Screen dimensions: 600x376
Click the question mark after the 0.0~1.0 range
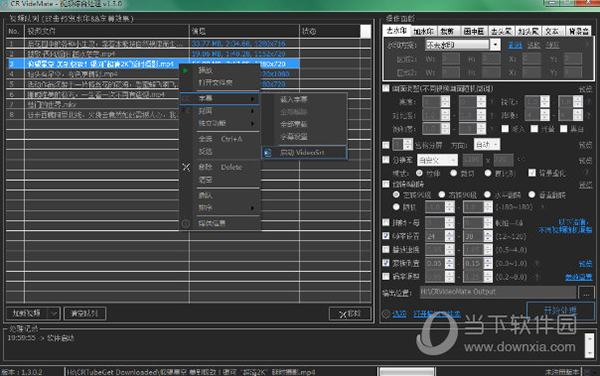(537, 264)
